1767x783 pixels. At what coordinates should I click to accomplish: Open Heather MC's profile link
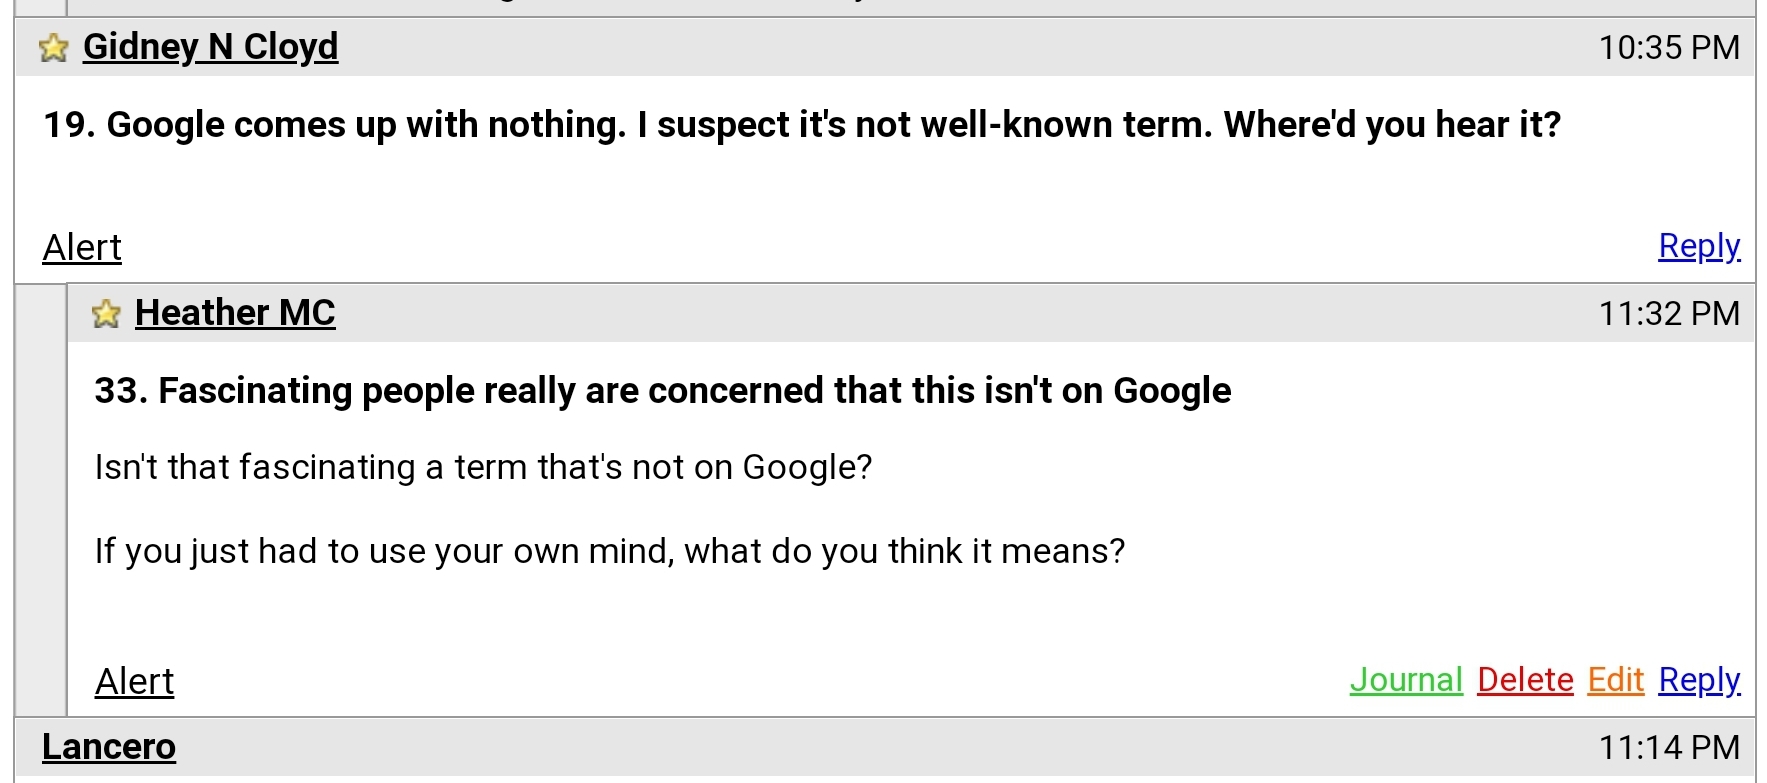[235, 313]
